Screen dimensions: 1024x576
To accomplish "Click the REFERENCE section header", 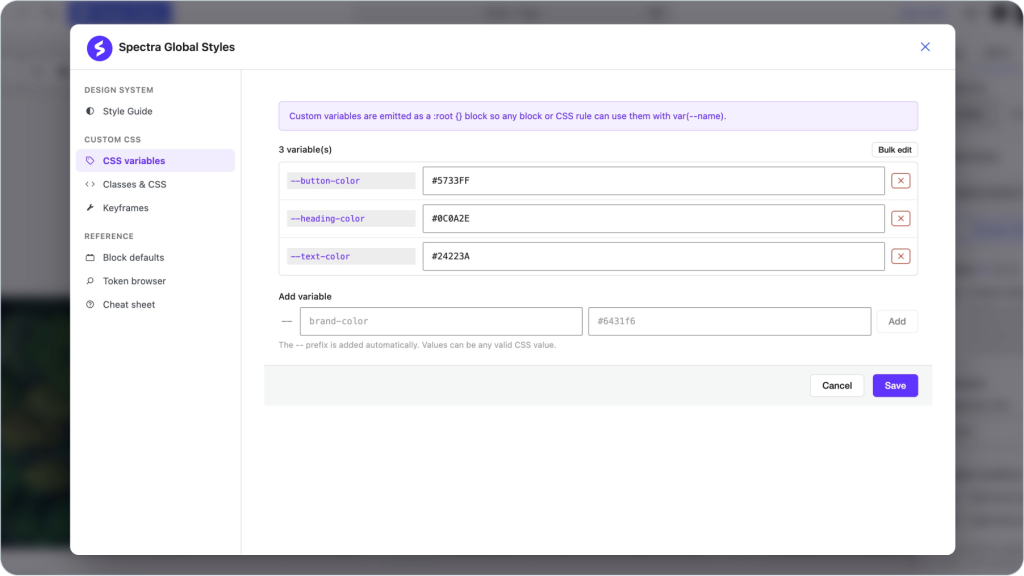I will pyautogui.click(x=109, y=236).
